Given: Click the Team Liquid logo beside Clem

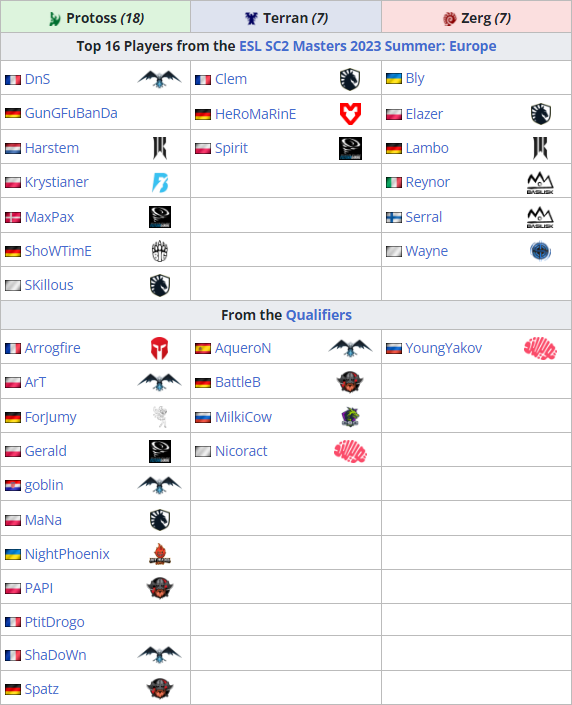Looking at the screenshot, I should point(350,79).
